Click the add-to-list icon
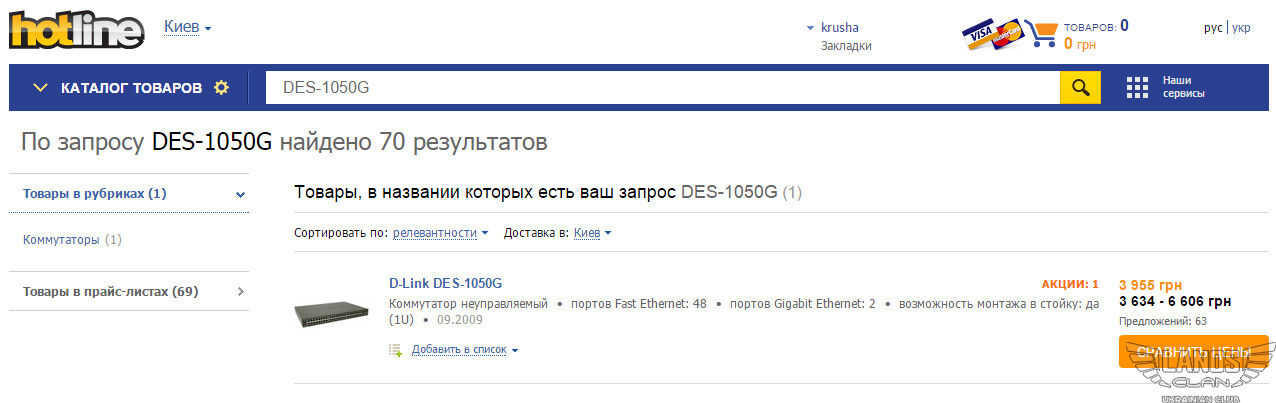 (x=396, y=350)
